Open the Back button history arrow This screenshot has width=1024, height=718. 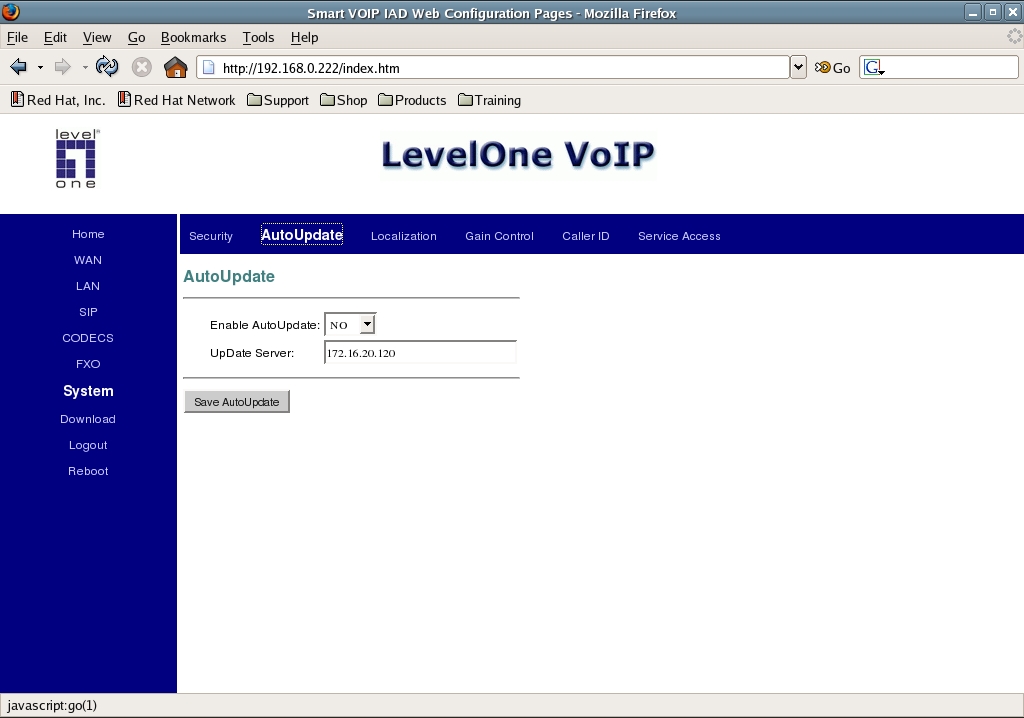click(x=41, y=67)
